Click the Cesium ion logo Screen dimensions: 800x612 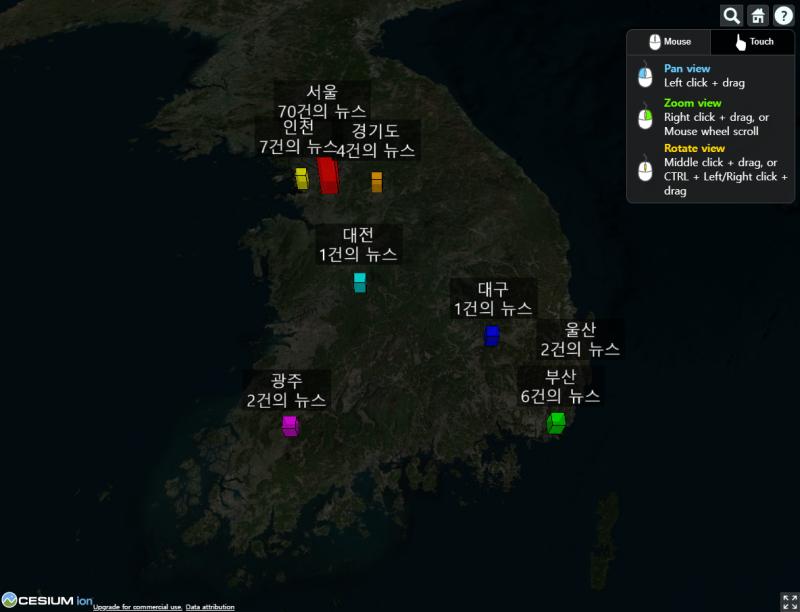pos(47,600)
